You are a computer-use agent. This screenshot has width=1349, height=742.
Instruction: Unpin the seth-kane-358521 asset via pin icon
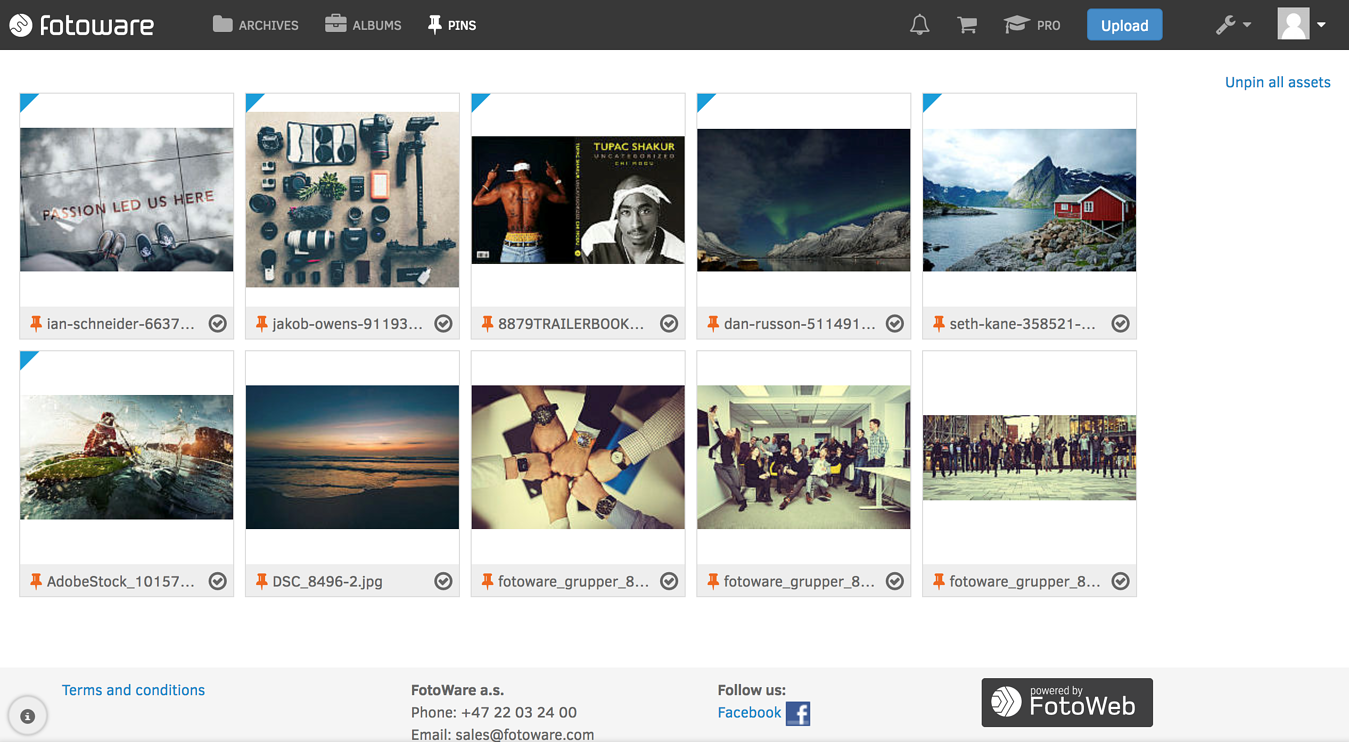click(939, 323)
